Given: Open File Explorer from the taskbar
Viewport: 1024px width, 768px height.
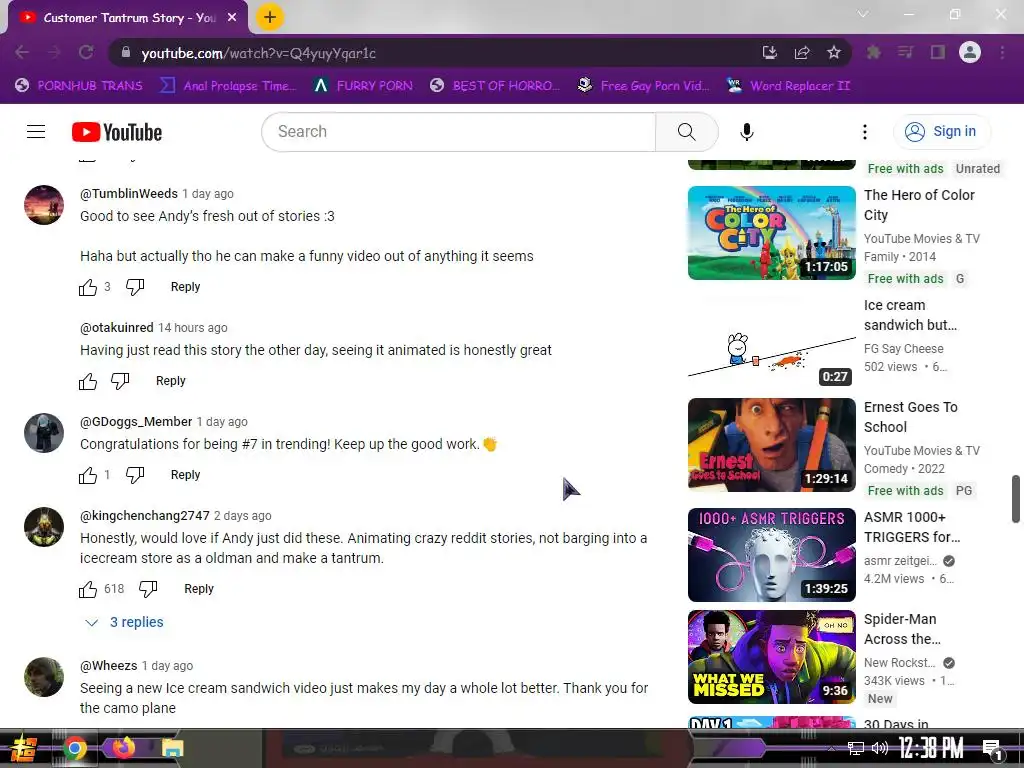Looking at the screenshot, I should point(172,748).
